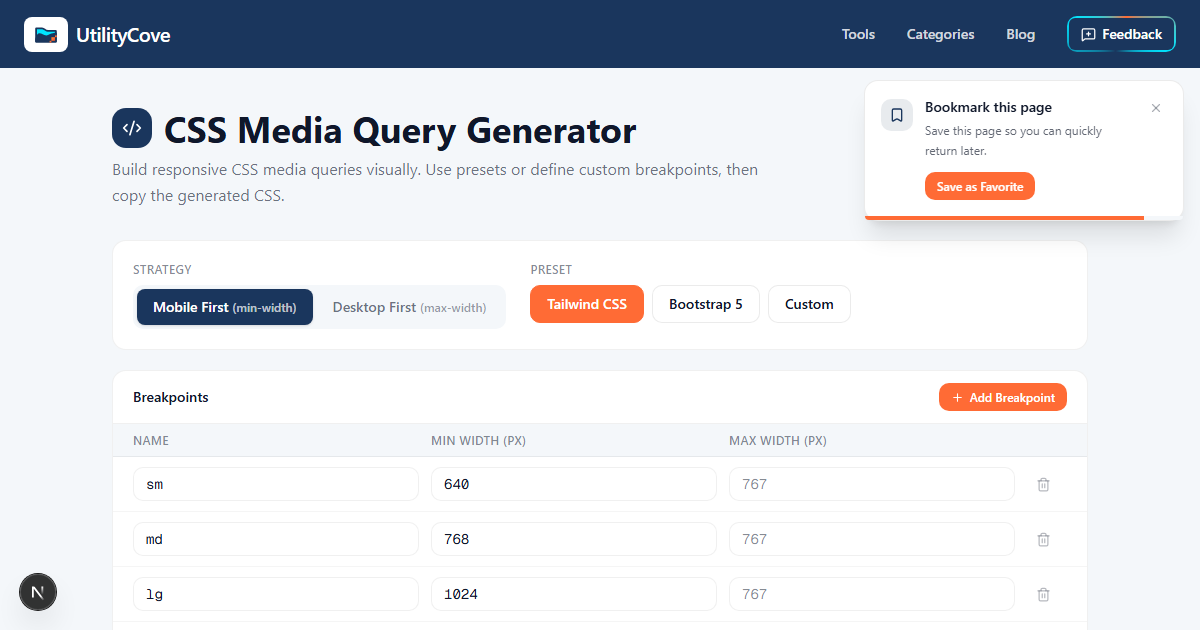Click the NAME column header
Screen dimensions: 1200x630
(151, 441)
